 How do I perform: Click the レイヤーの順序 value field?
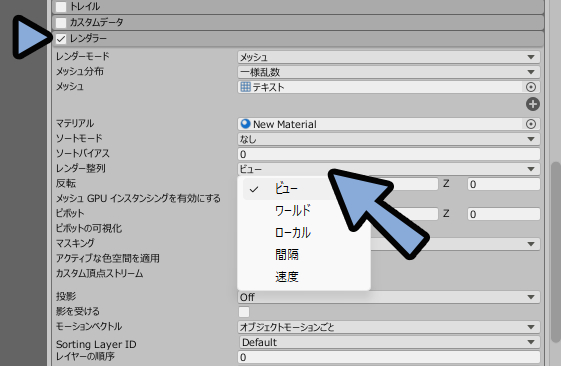point(389,357)
